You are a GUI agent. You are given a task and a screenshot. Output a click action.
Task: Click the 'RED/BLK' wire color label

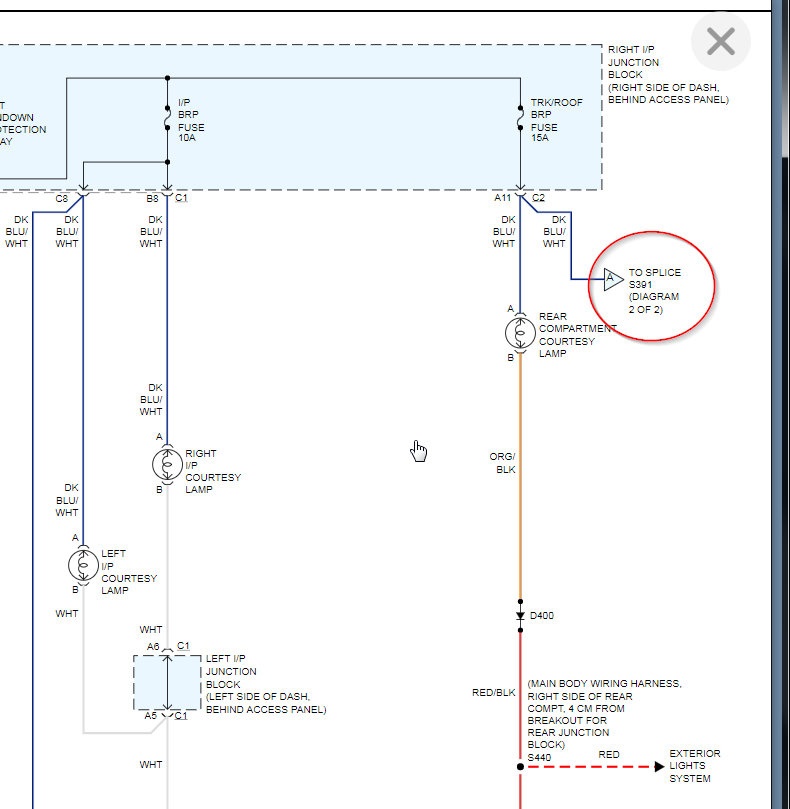pos(493,692)
